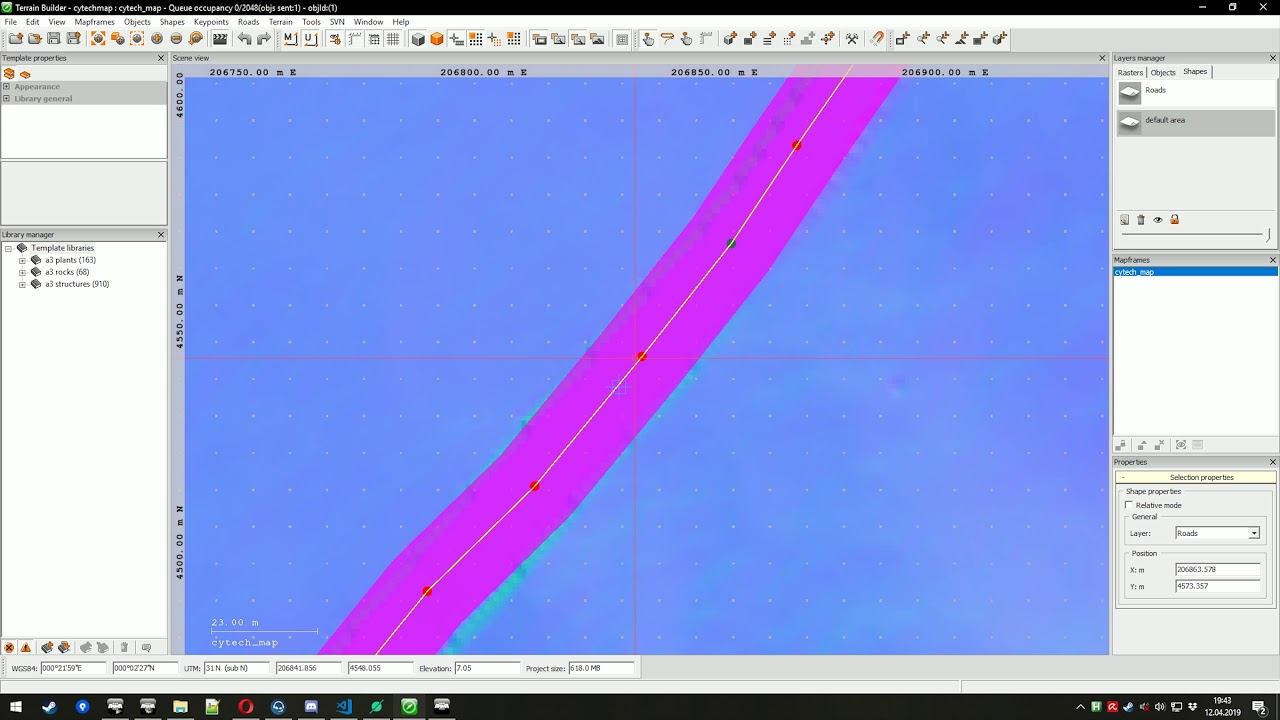Close the Mapframes panel
The image size is (1280, 720).
1272,260
